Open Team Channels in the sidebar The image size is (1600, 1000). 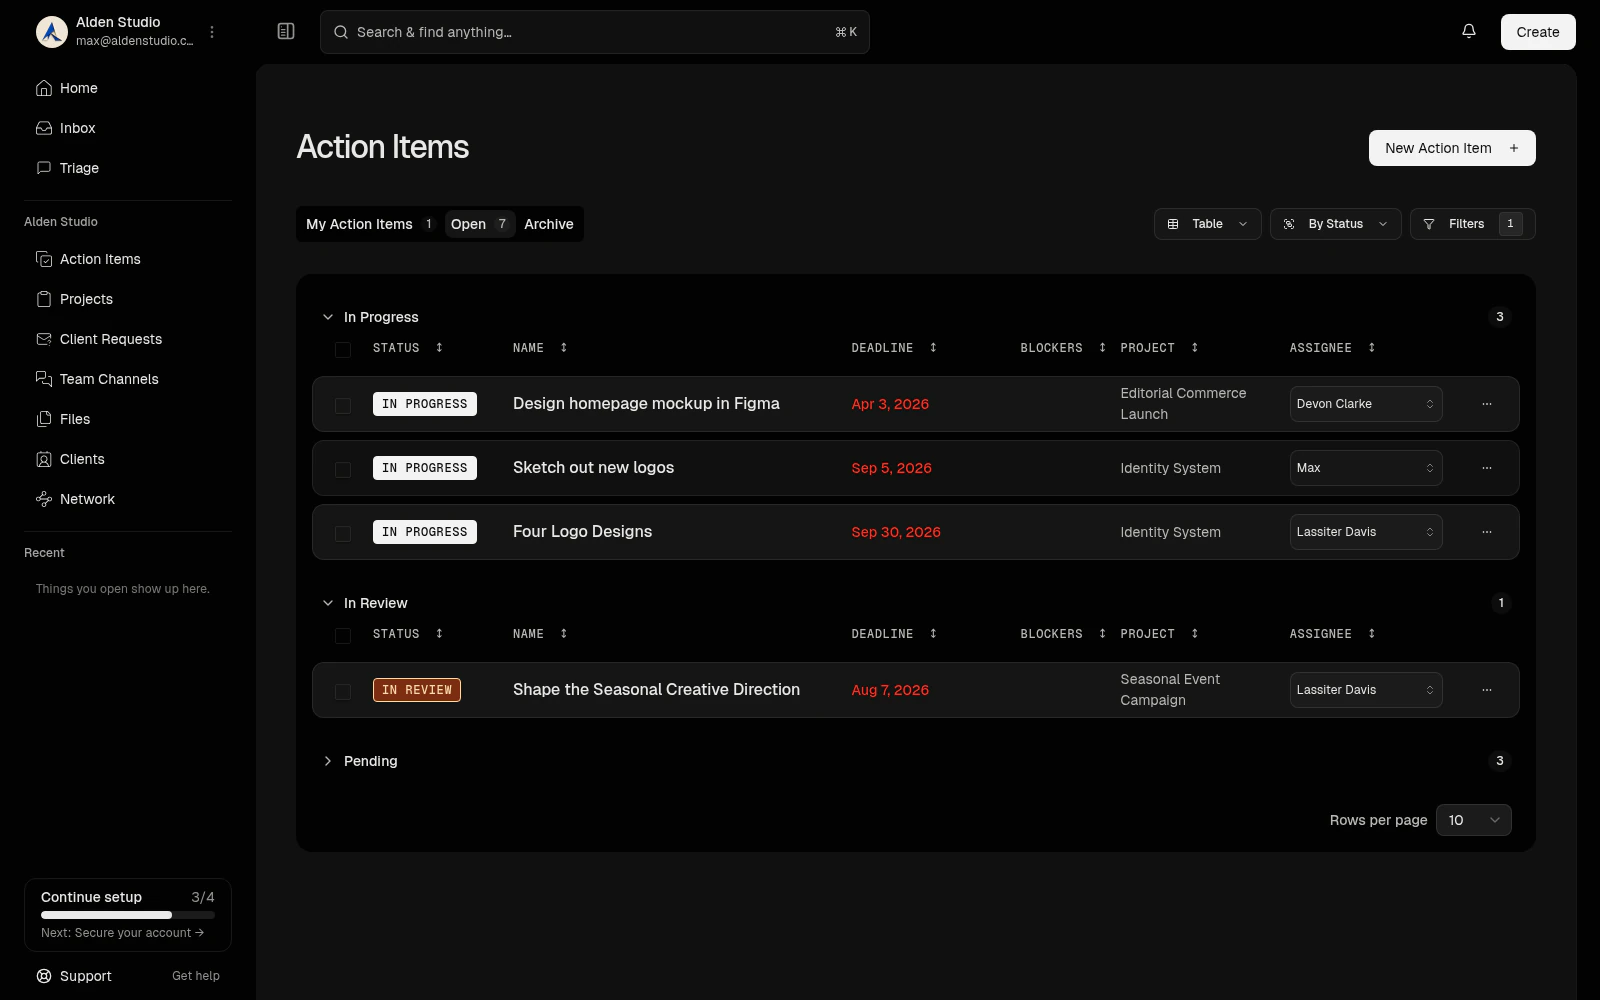(128, 379)
